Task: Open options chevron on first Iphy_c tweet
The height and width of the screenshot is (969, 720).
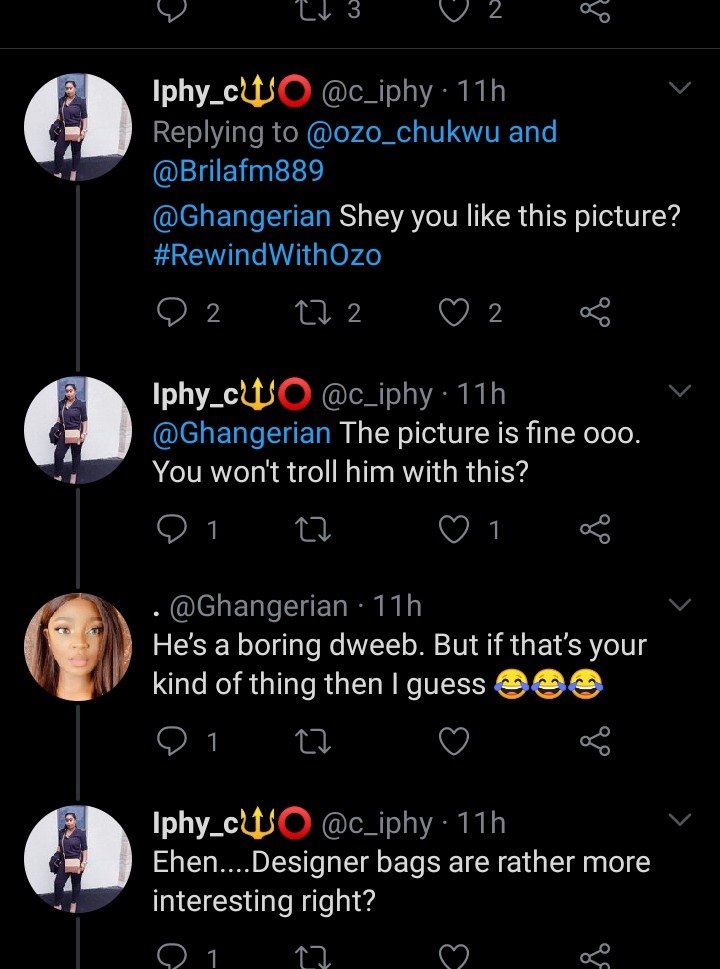Action: [x=680, y=89]
